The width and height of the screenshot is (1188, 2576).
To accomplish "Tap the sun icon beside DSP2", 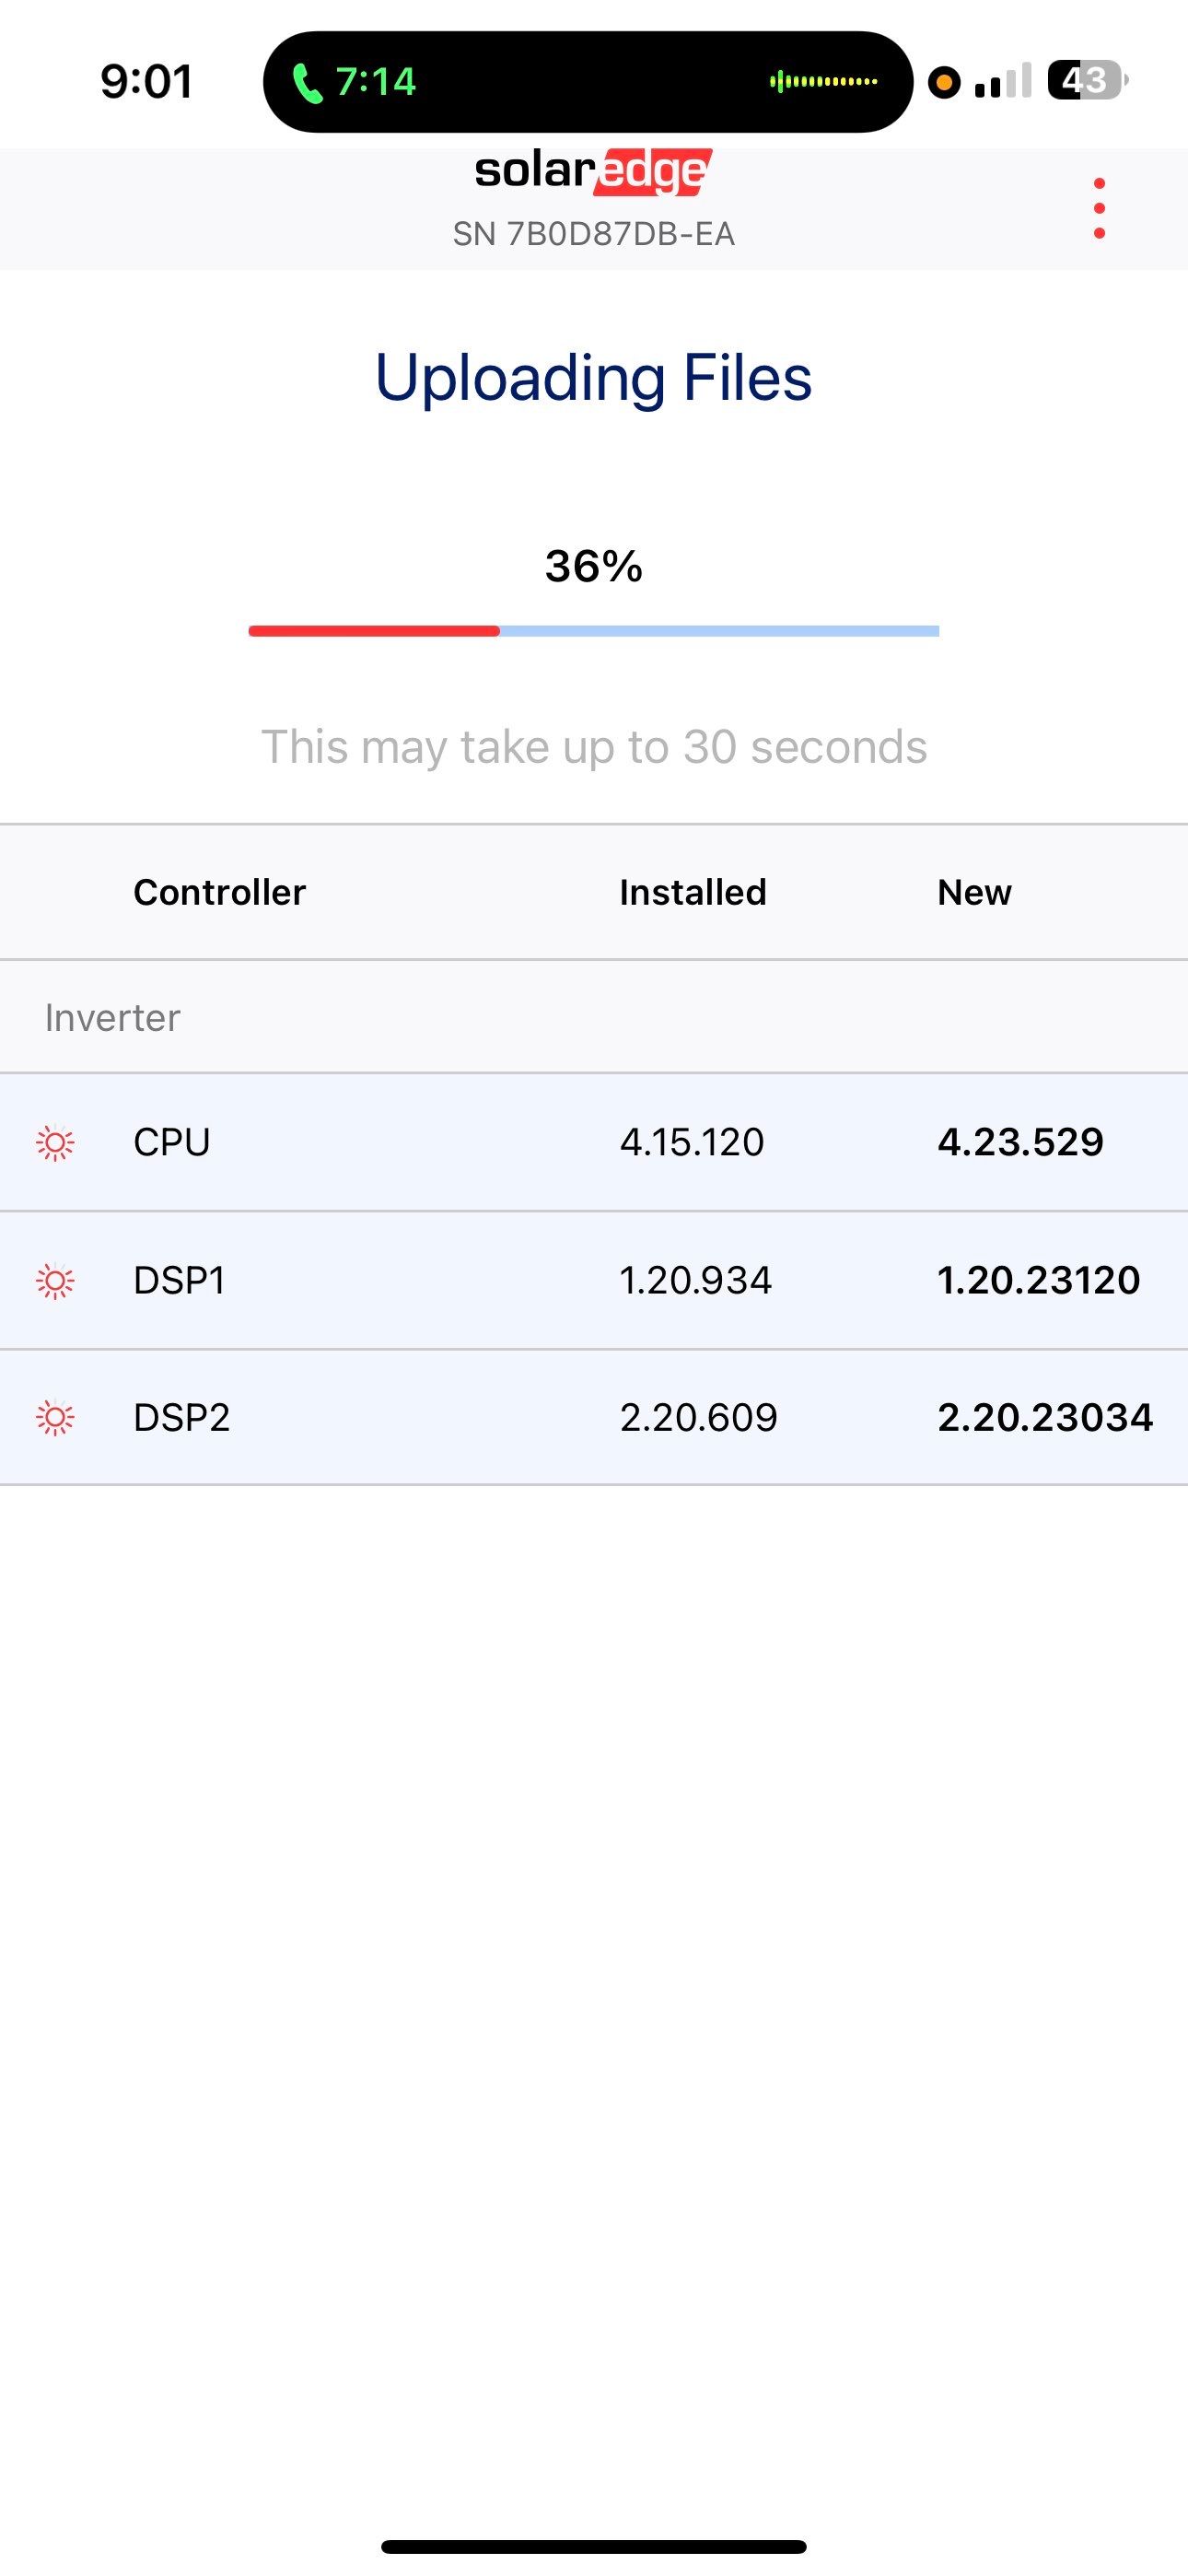I will pos(55,1417).
